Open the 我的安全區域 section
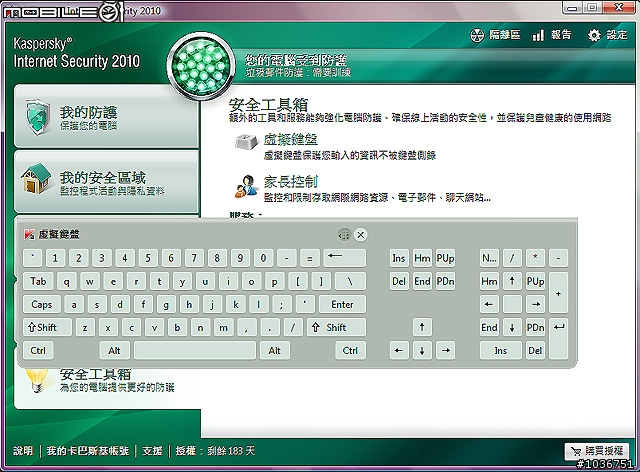The height and width of the screenshot is (472, 640). click(x=106, y=181)
